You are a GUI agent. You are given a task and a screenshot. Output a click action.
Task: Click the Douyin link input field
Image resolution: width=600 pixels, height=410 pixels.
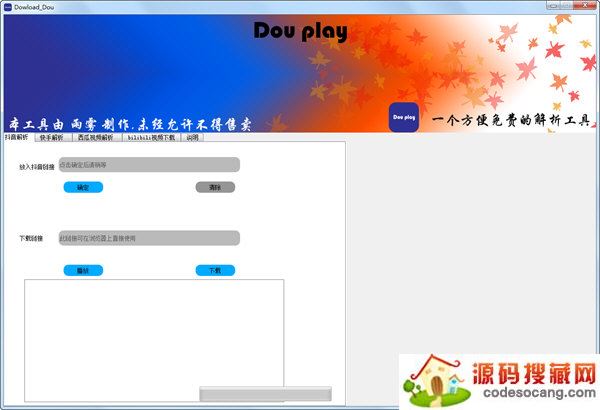148,164
